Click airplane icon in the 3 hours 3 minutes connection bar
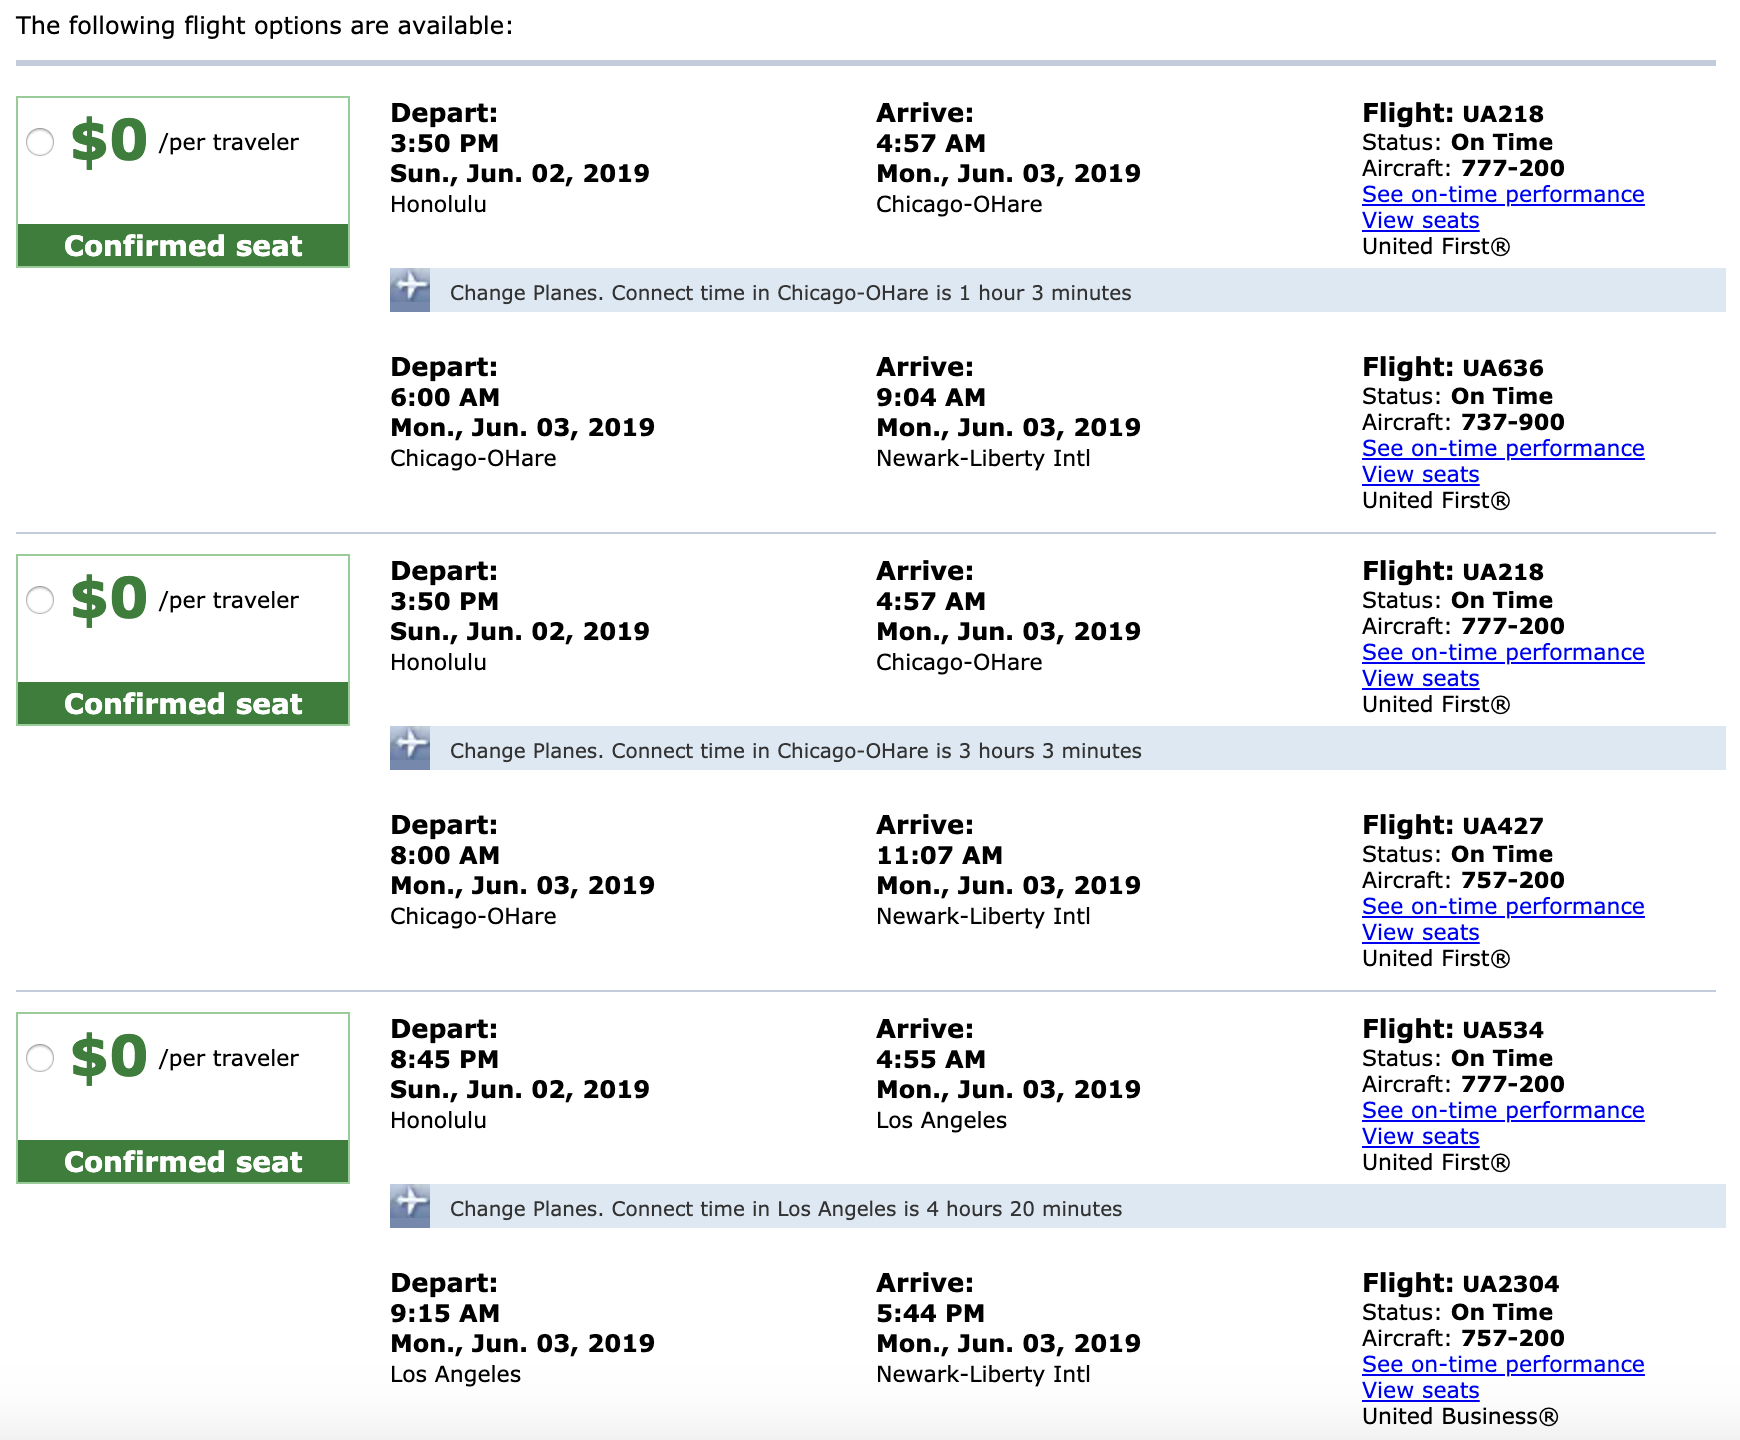Screen dimensions: 1740x1440 pos(410,748)
